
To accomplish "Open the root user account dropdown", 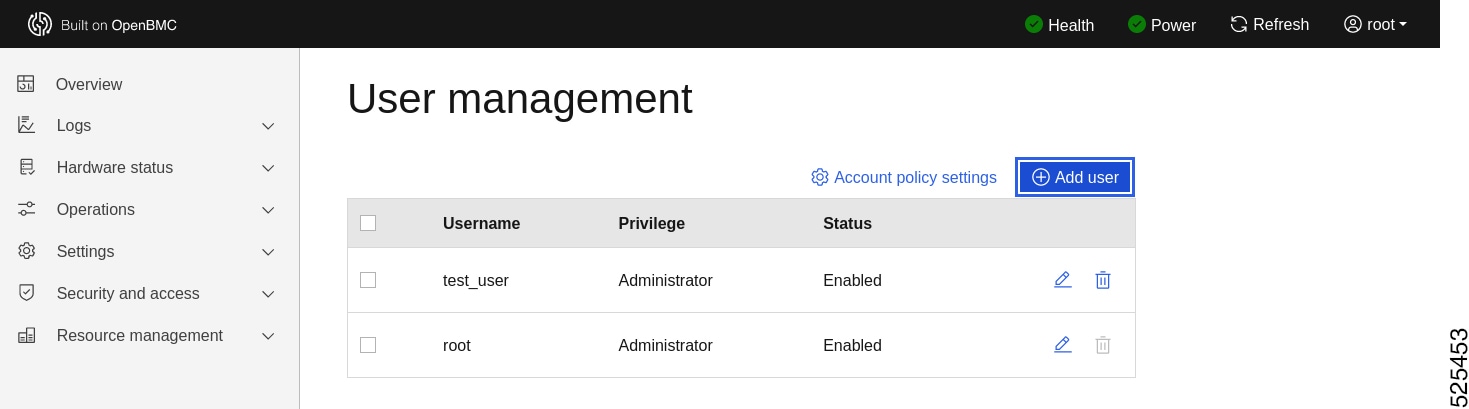I will click(1375, 24).
